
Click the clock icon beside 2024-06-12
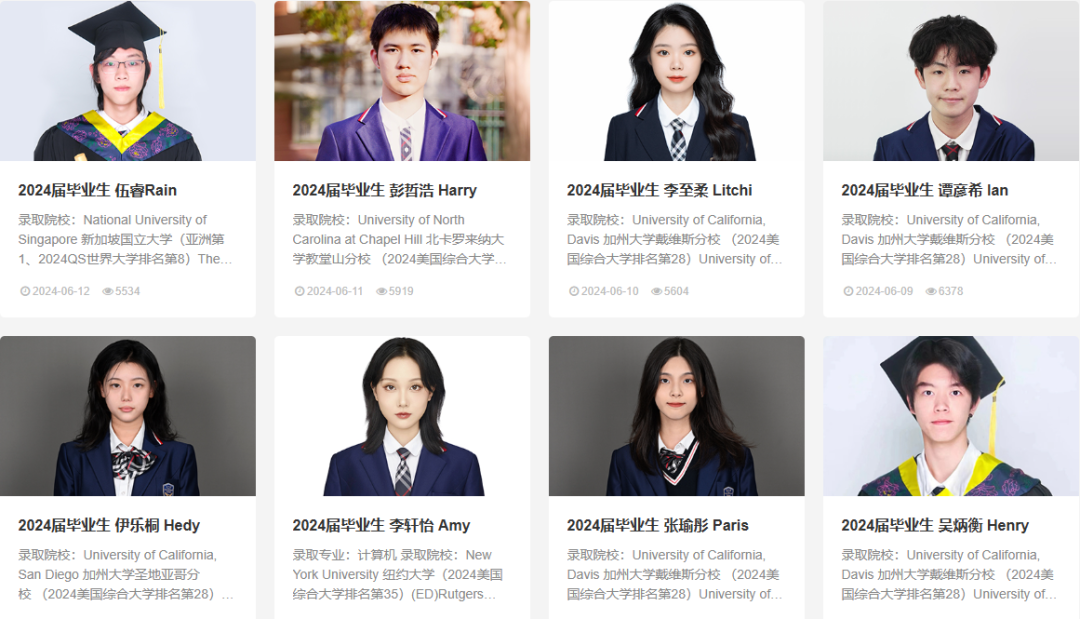point(25,291)
